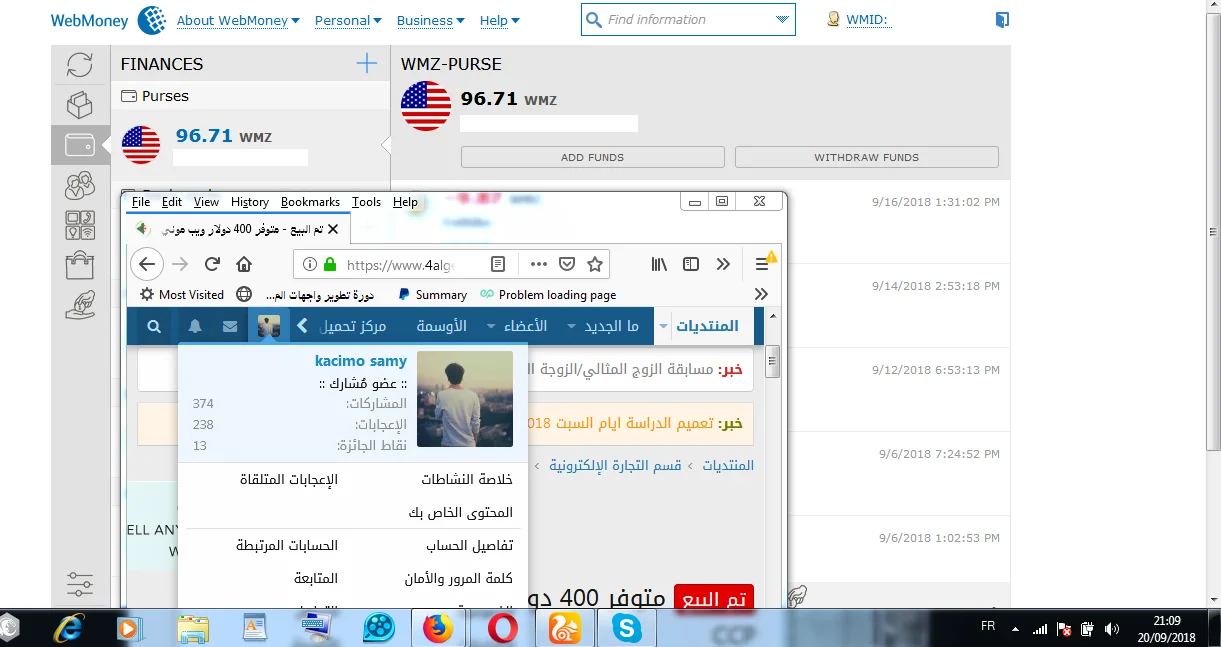This screenshot has height=647, width=1221.
Task: Open the payment services icon in WebMoney sidebar
Action: [80, 225]
